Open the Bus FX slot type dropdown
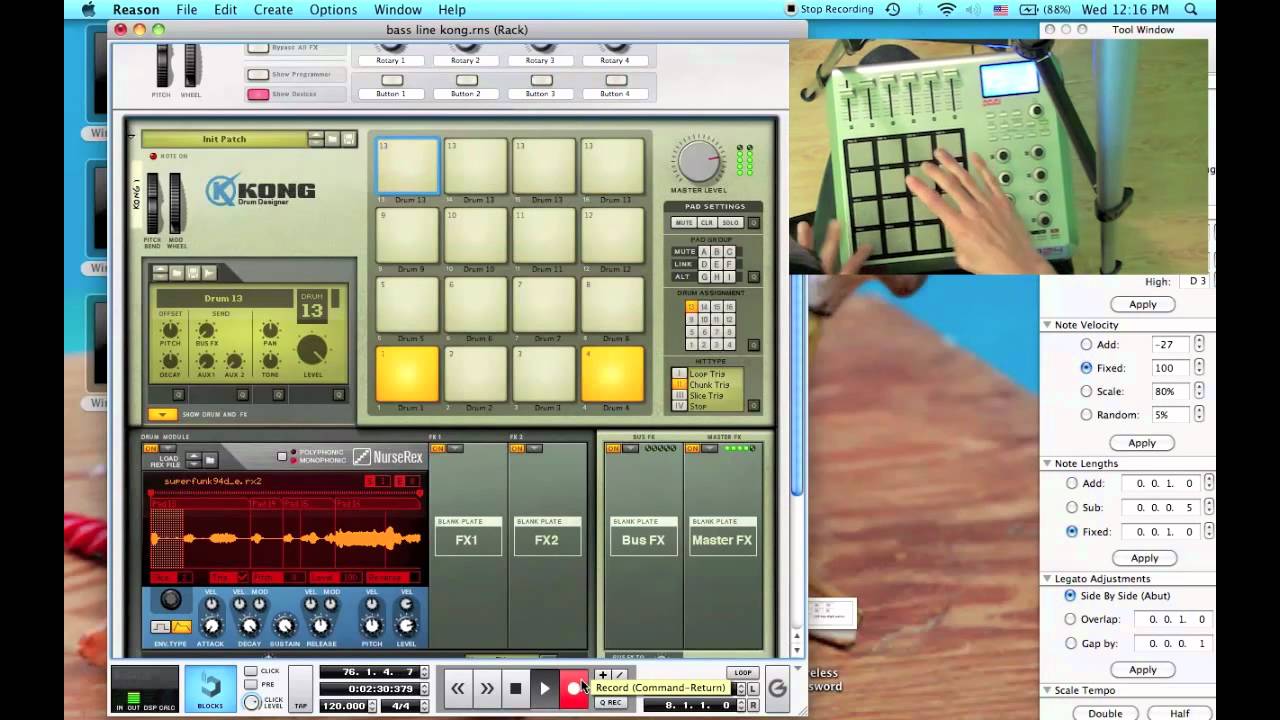This screenshot has height=720, width=1280. (630, 449)
